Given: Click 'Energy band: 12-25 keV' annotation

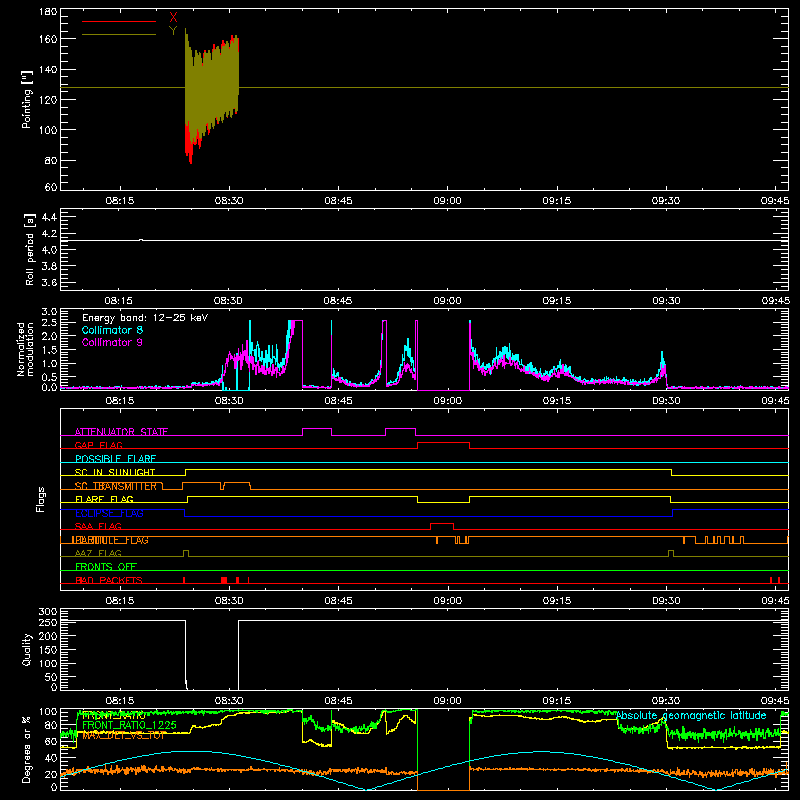Looking at the screenshot, I should [x=145, y=318].
